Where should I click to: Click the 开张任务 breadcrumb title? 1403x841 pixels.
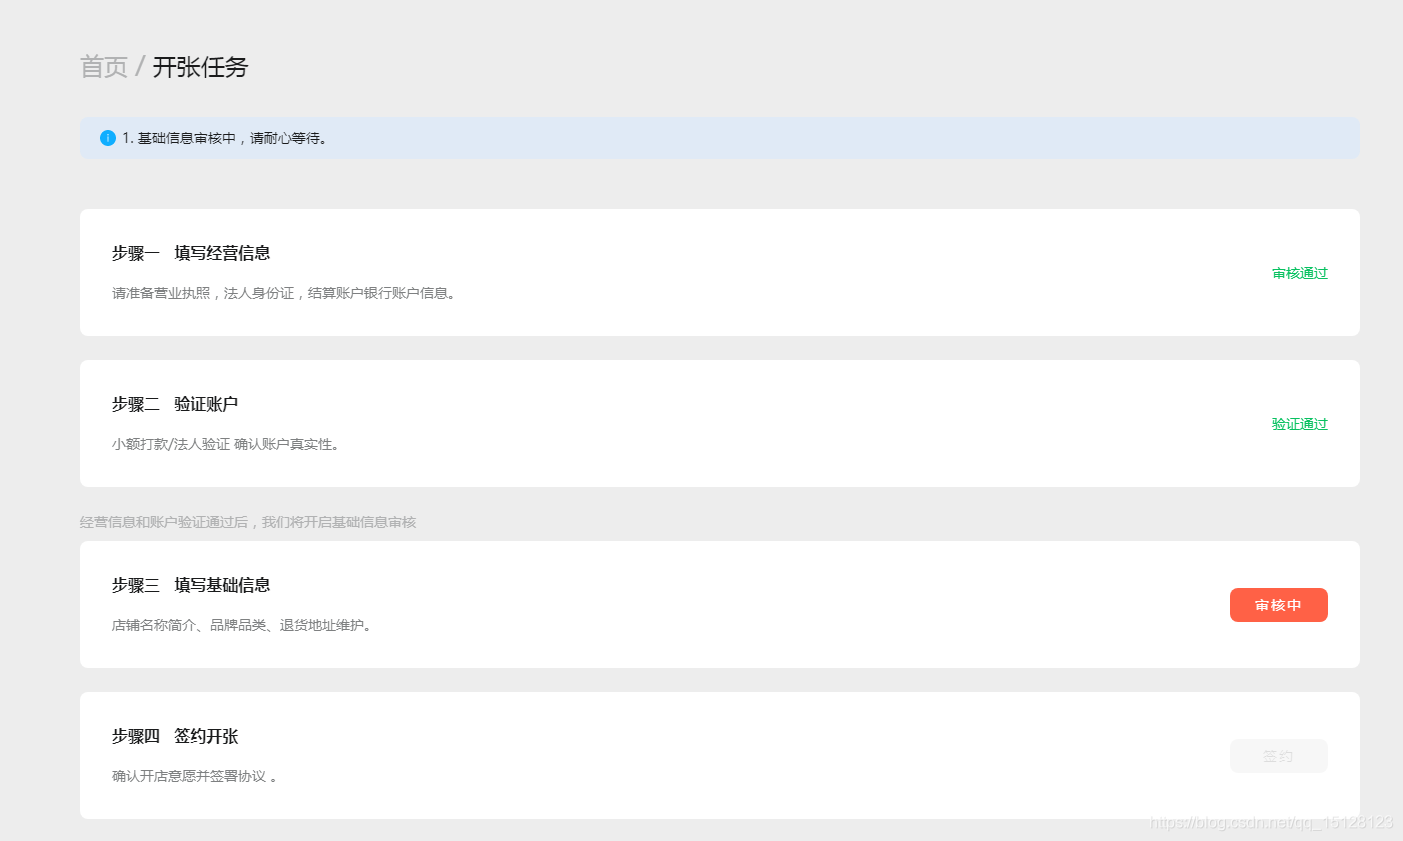[200, 67]
